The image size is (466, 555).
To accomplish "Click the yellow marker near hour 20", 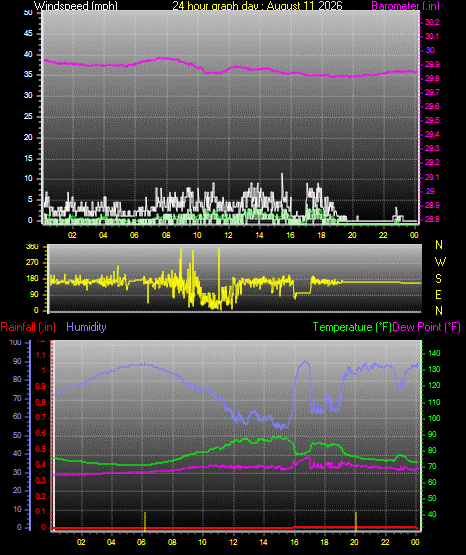I will pos(356,522).
